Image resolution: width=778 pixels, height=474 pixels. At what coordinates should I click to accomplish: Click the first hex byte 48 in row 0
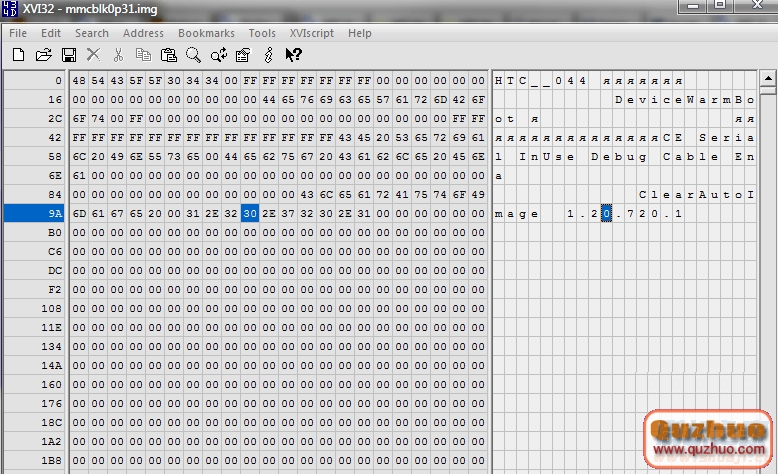pyautogui.click(x=79, y=80)
